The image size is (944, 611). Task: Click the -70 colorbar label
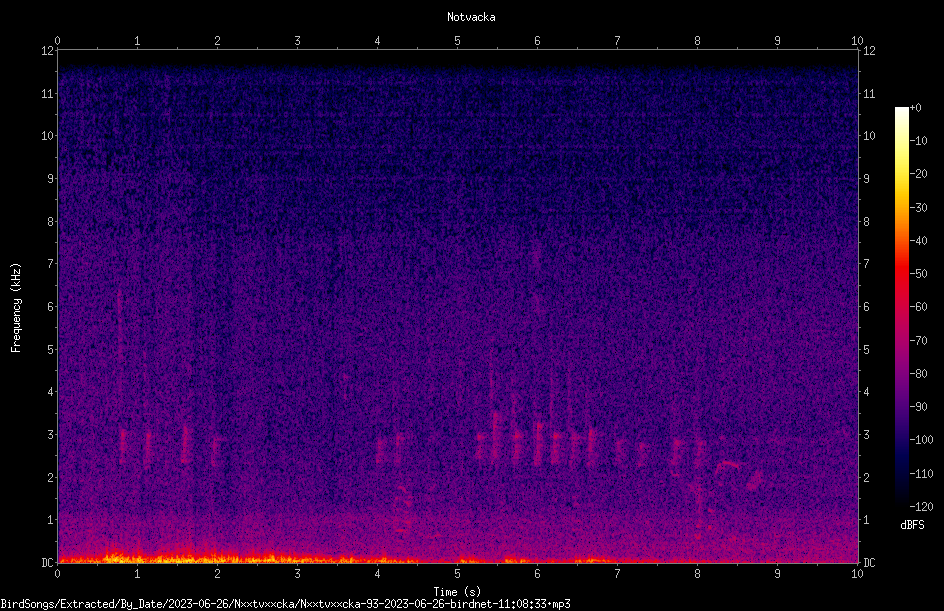point(918,341)
